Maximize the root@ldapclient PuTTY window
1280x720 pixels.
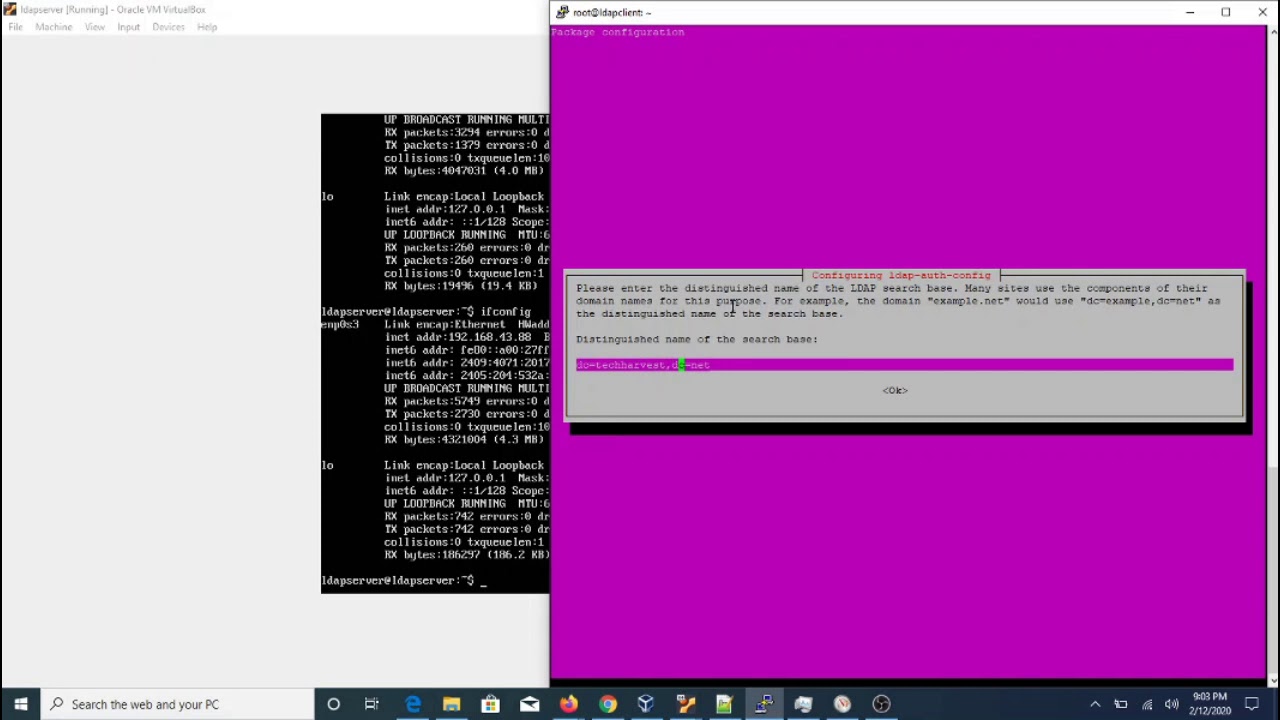pos(1226,12)
